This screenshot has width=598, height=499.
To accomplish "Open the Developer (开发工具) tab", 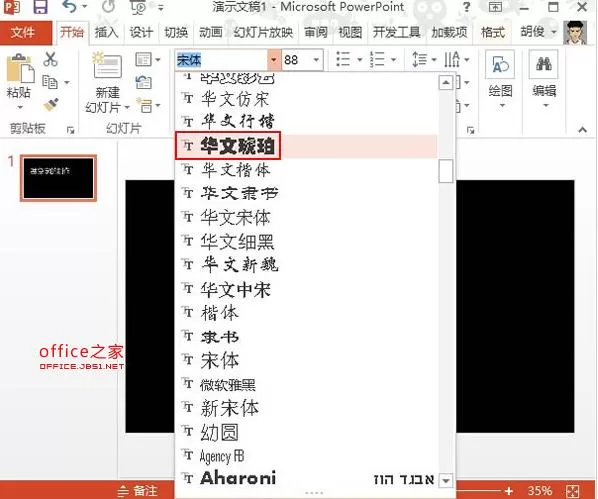I will [x=397, y=33].
